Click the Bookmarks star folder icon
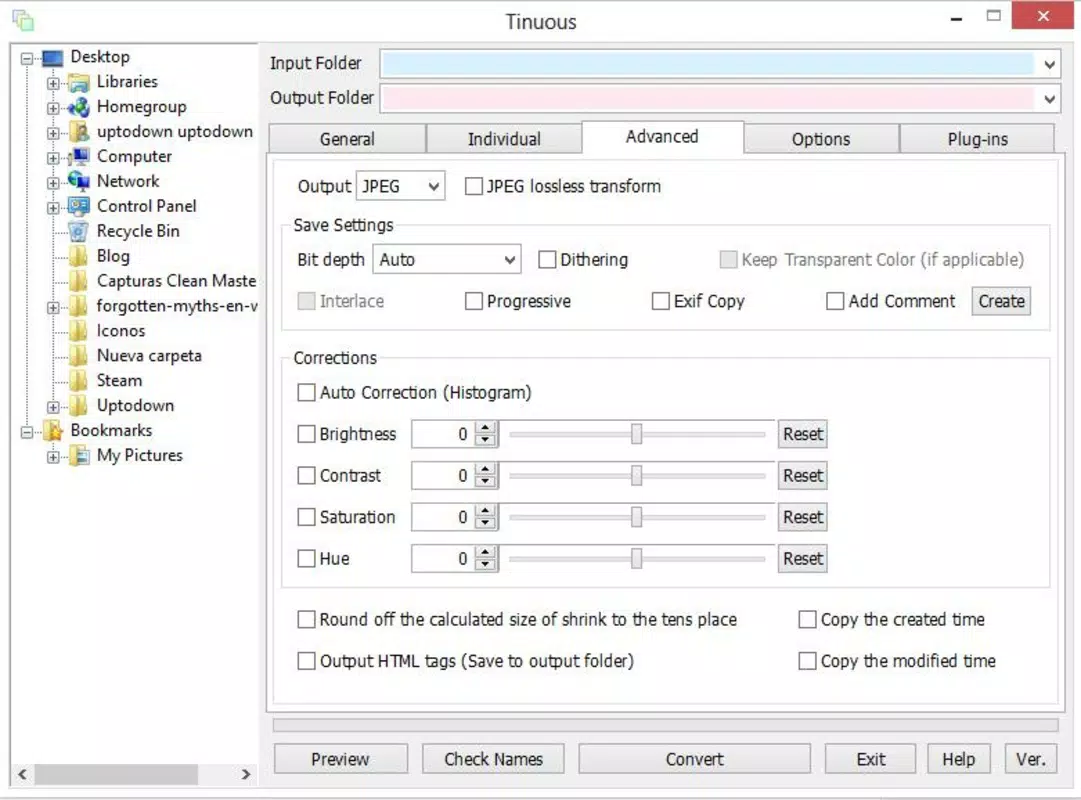1081x800 pixels. [53, 431]
